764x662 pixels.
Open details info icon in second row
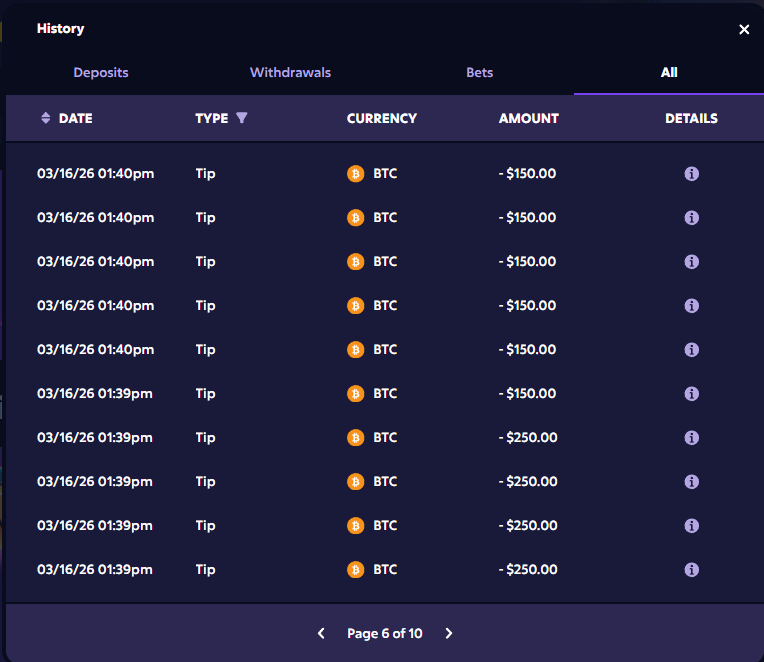pyautogui.click(x=691, y=218)
